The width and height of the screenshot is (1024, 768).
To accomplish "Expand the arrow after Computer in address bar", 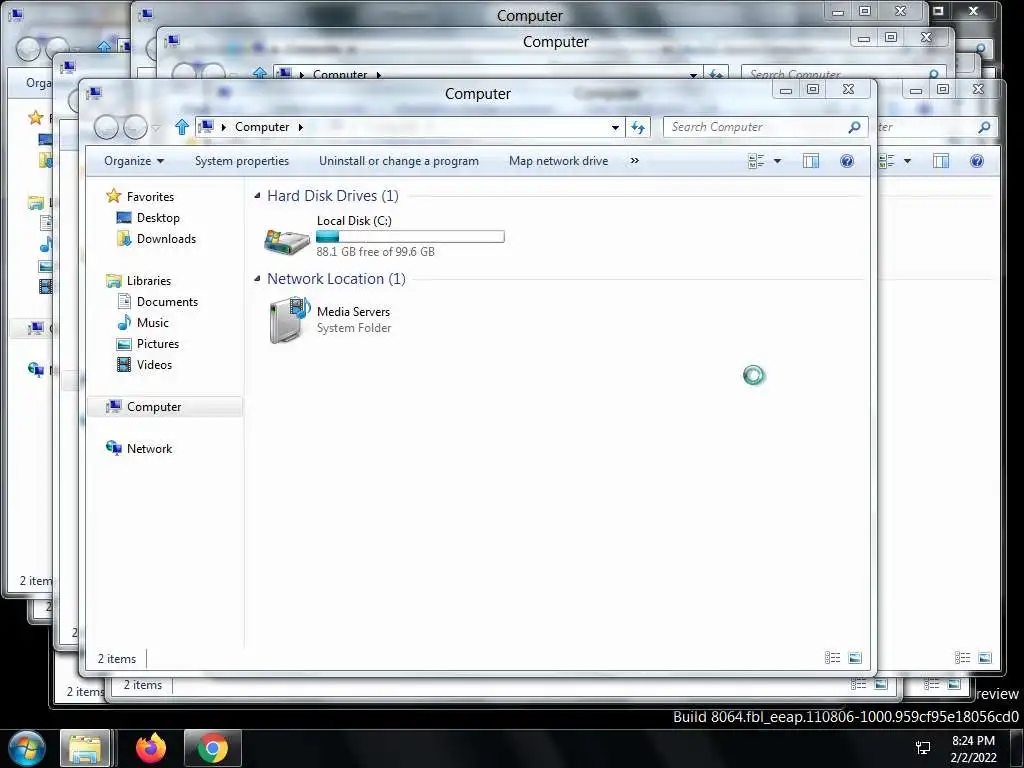I will [x=300, y=127].
